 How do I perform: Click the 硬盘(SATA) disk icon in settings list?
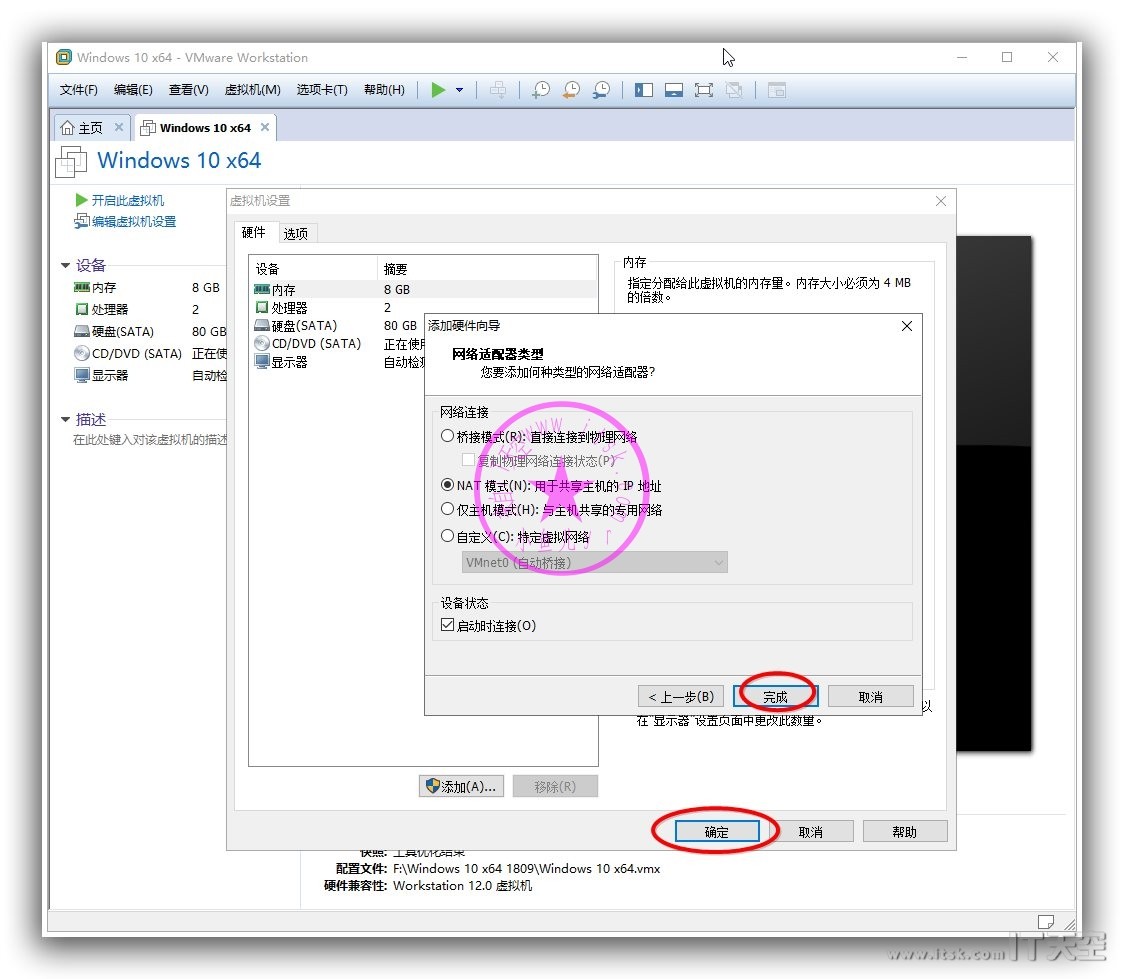pos(262,325)
